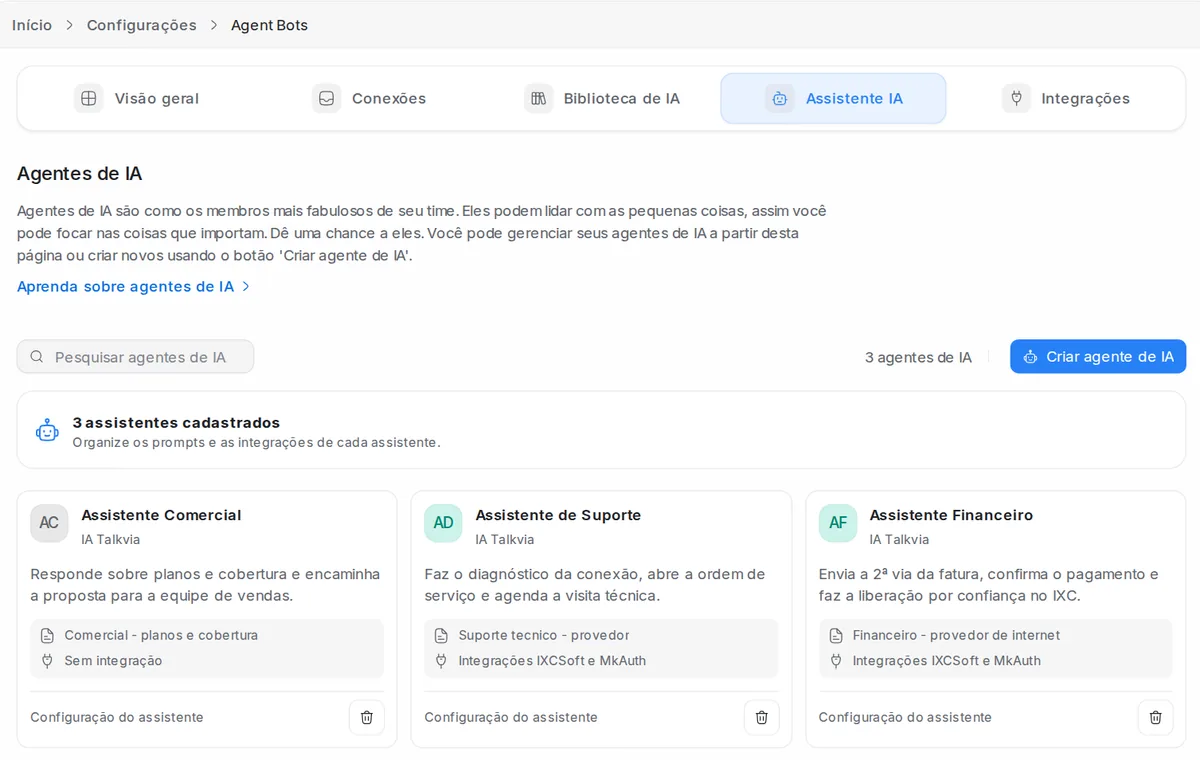Click plug icon in Assistente de Suporte card
The width and height of the screenshot is (1200, 760).
[441, 661]
